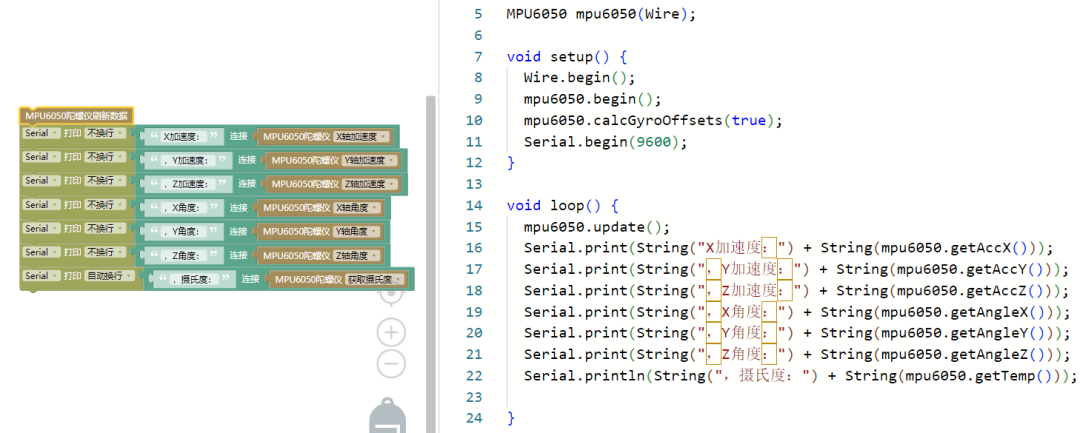Open Serial dropdown in Y加速度 row
This screenshot has width=1080, height=433.
(41, 157)
